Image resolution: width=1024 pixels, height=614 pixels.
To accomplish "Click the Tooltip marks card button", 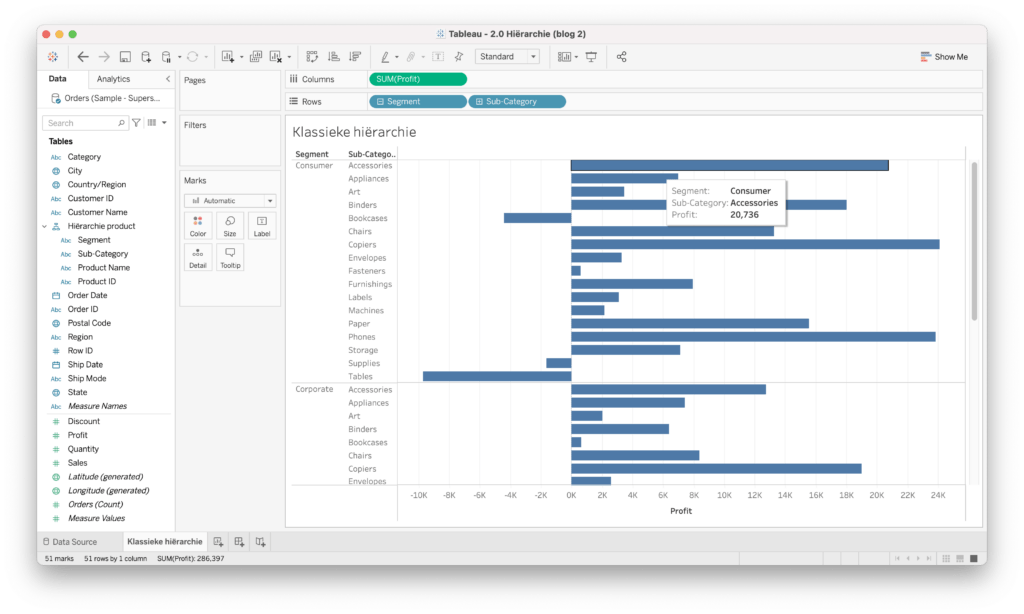I will coord(229,258).
